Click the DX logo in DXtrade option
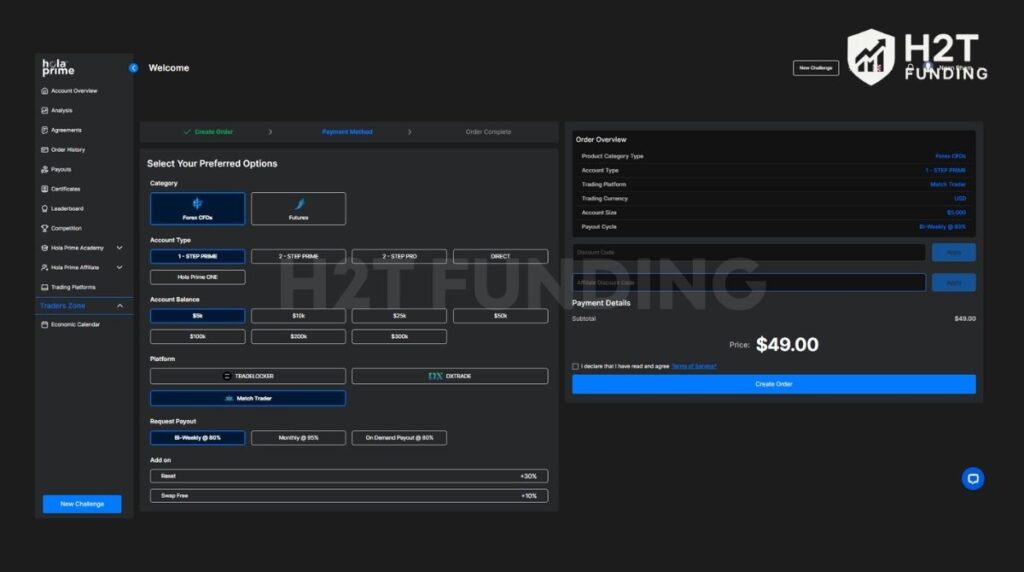Viewport: 1024px width, 572px height. pos(435,376)
